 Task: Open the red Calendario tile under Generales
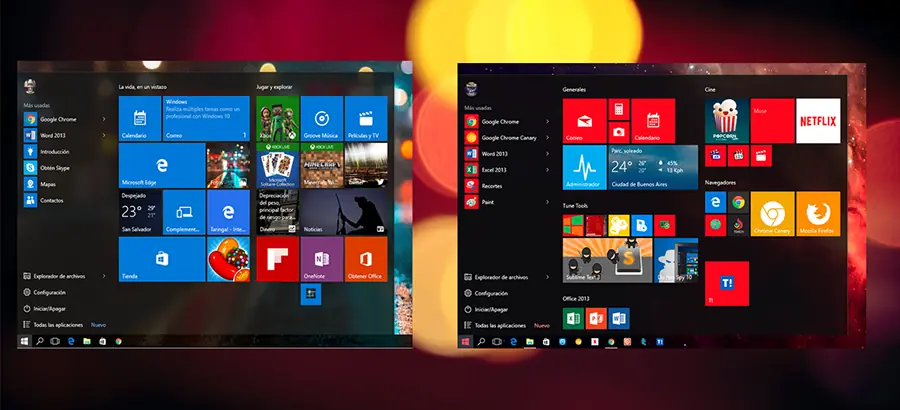[x=653, y=121]
